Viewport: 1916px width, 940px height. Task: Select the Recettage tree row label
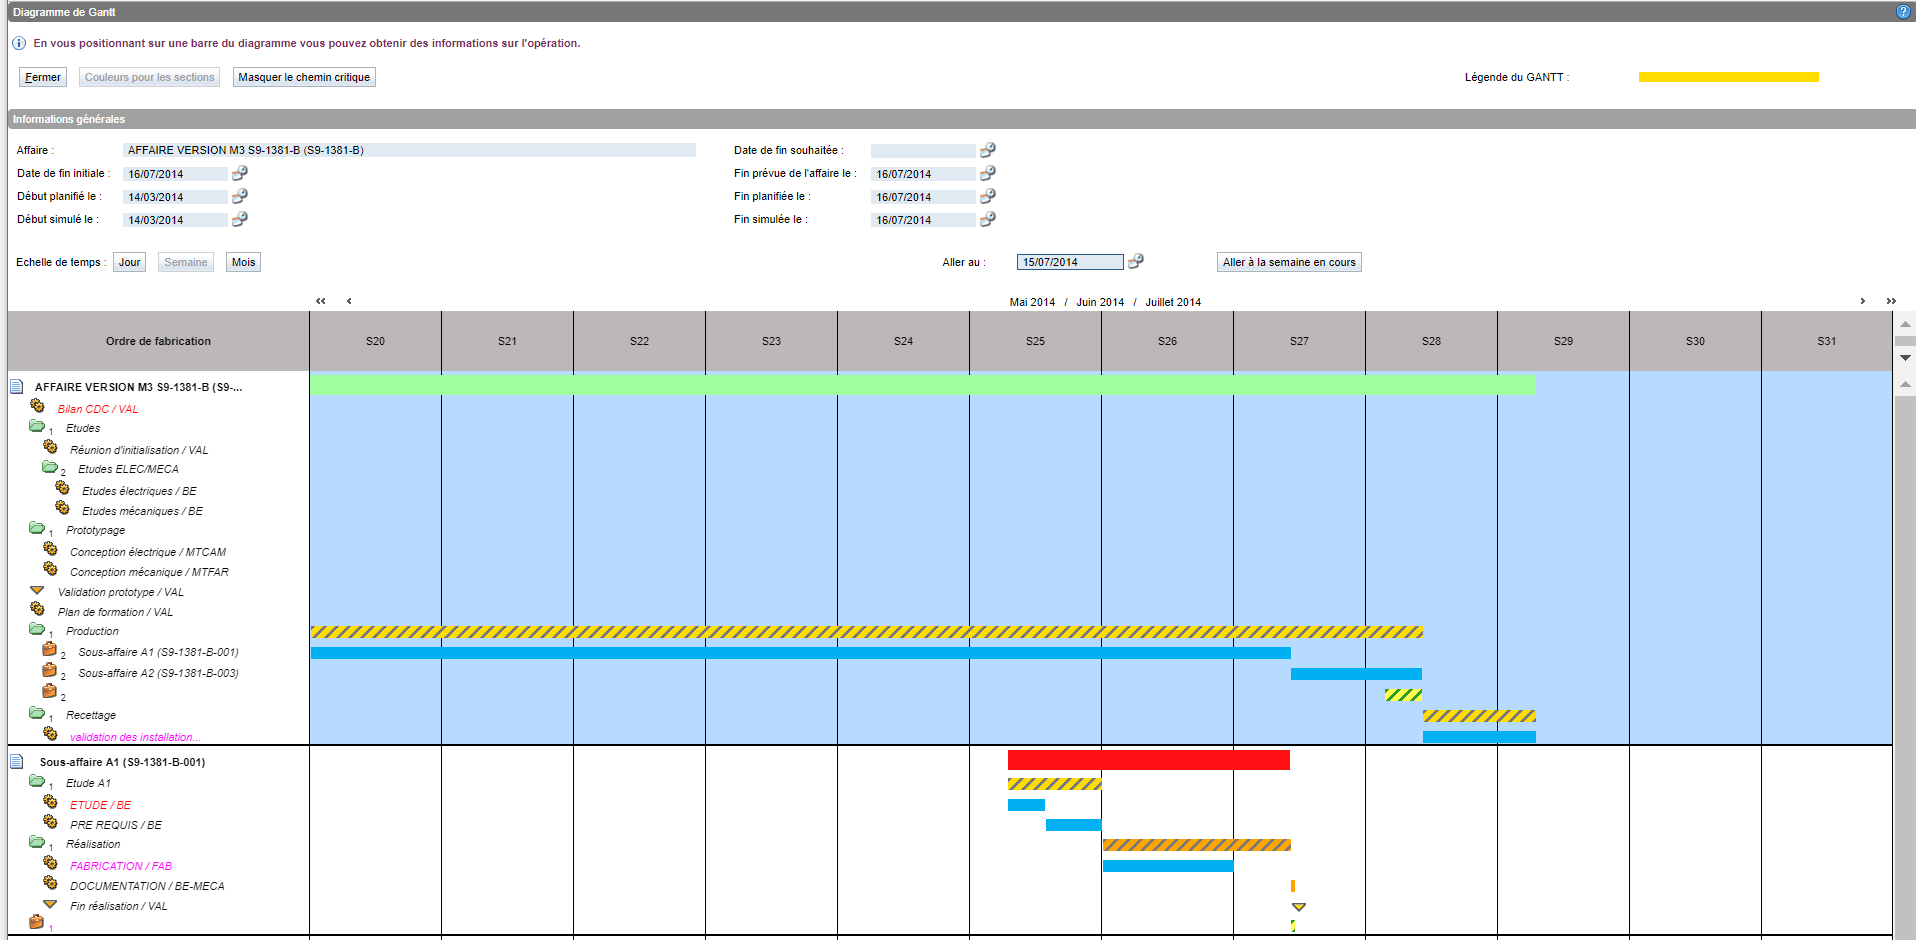[91, 715]
